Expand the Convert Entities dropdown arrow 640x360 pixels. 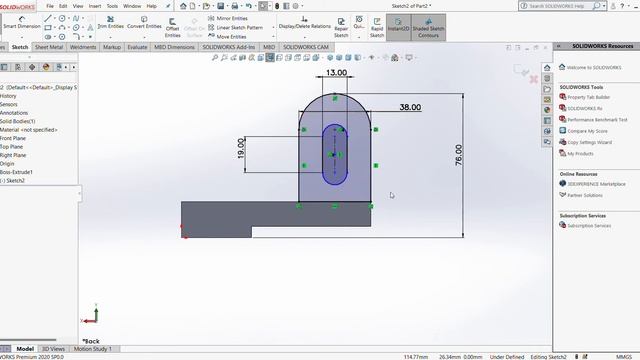pos(144,37)
